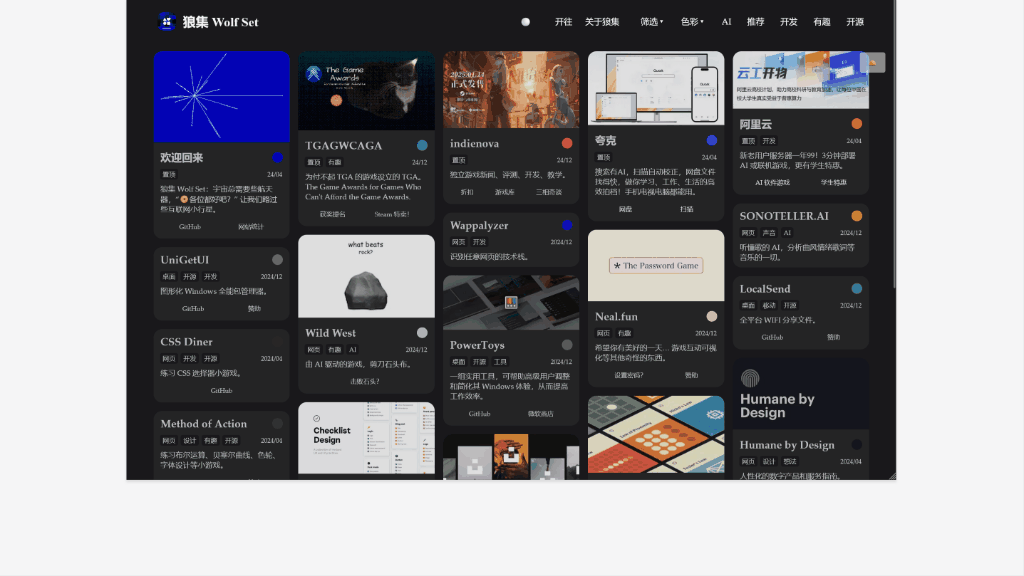Click the indienova card thumbnail
The image size is (1024, 576).
point(511,89)
